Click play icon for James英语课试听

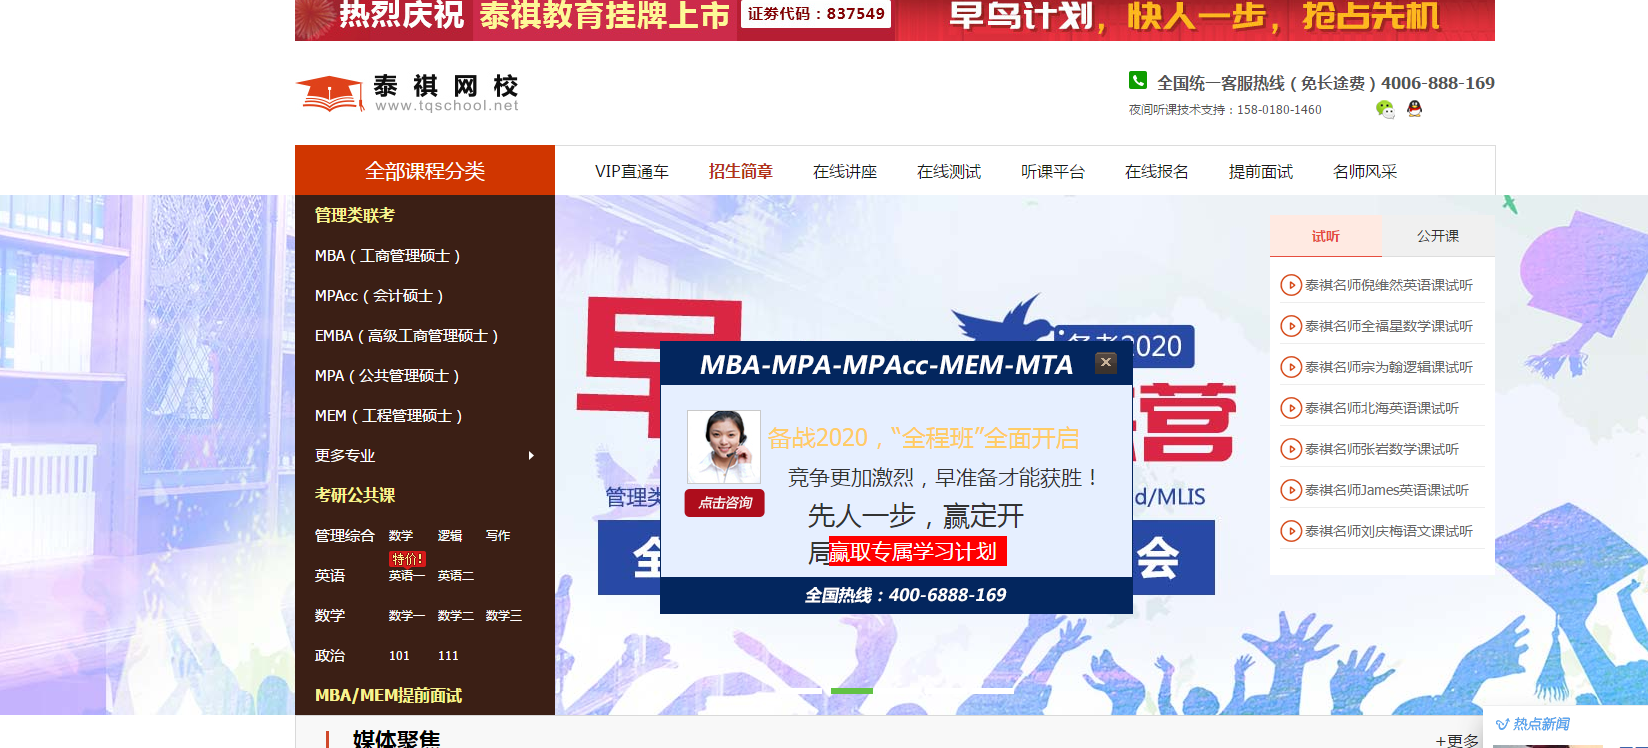(1291, 490)
